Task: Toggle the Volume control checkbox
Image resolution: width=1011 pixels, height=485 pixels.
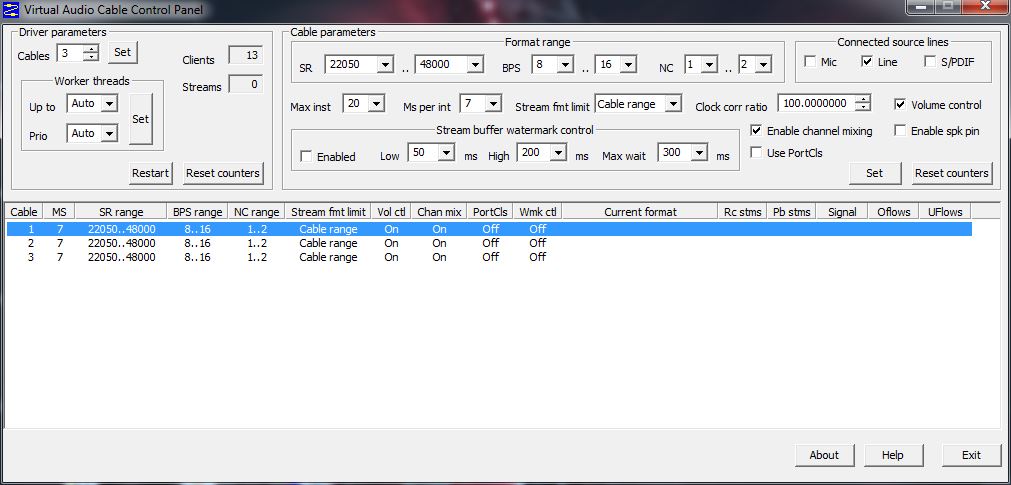Action: (900, 104)
